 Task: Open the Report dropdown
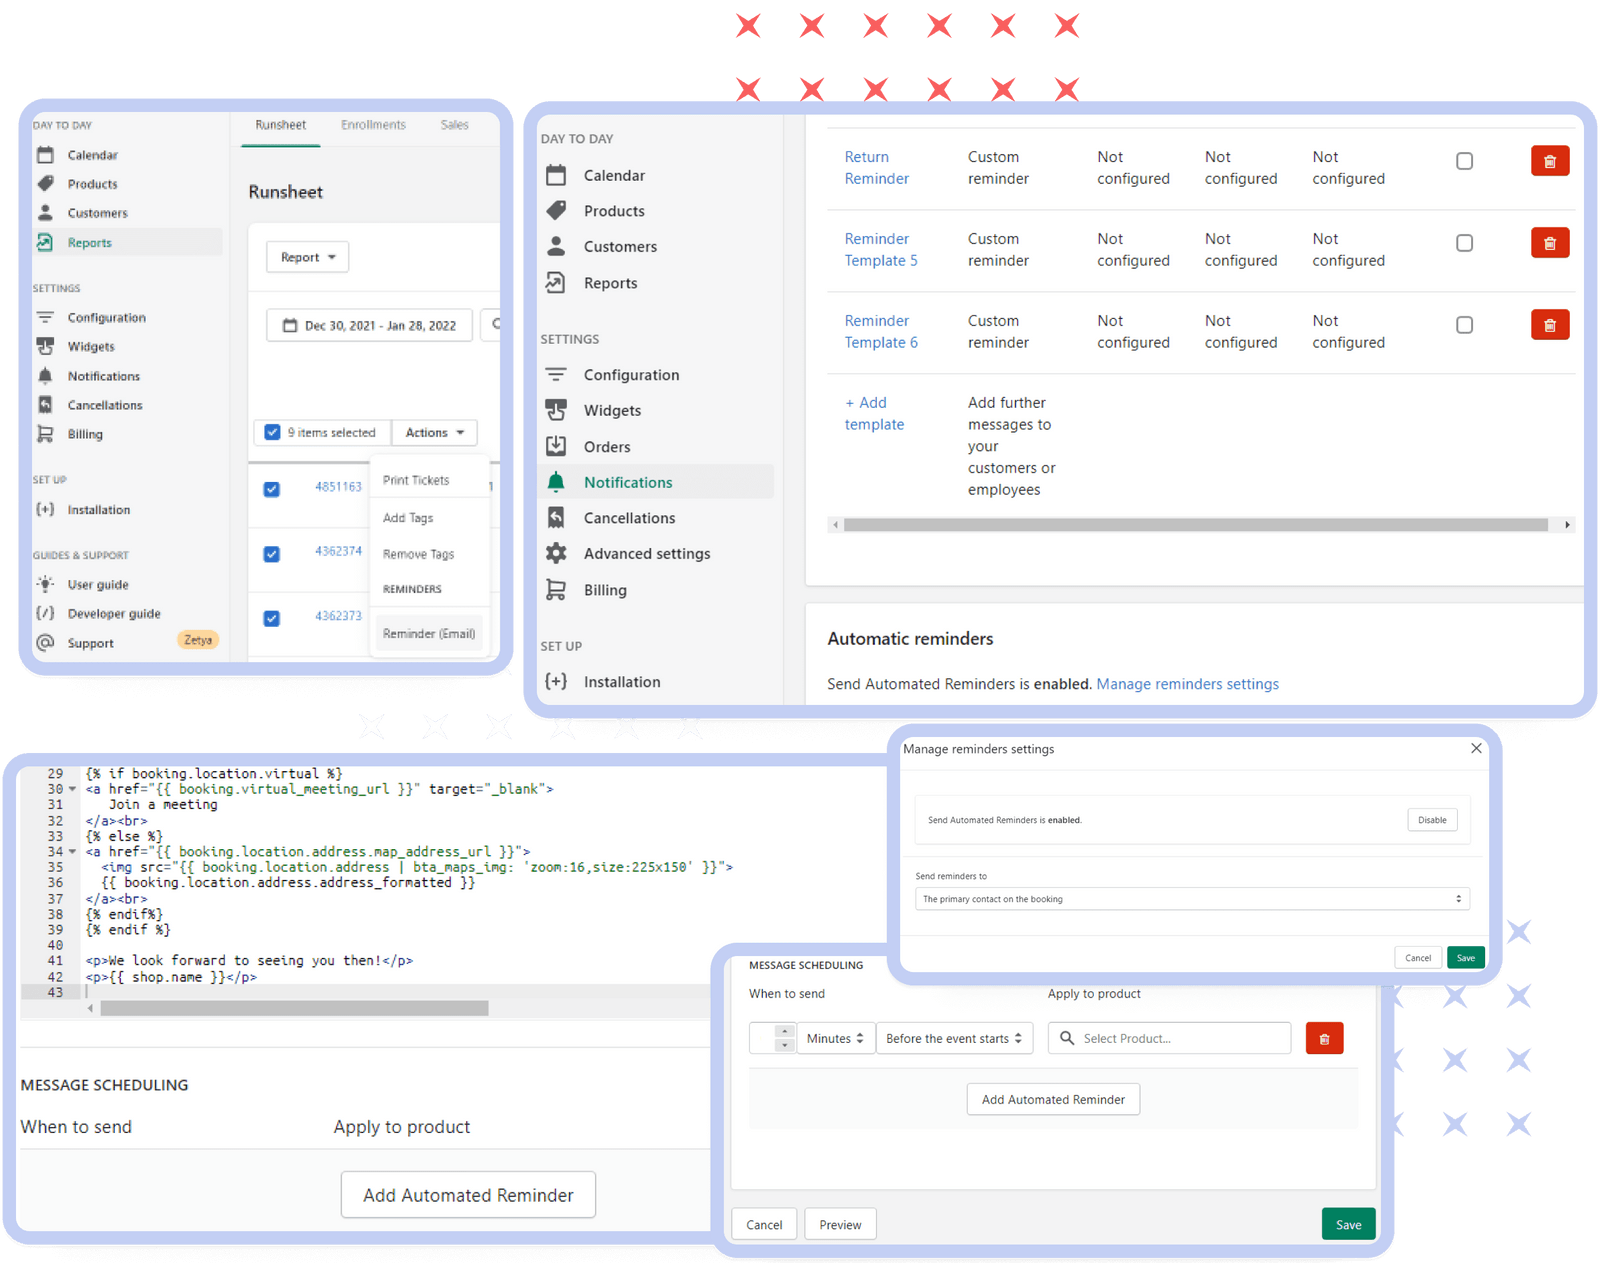coord(307,257)
